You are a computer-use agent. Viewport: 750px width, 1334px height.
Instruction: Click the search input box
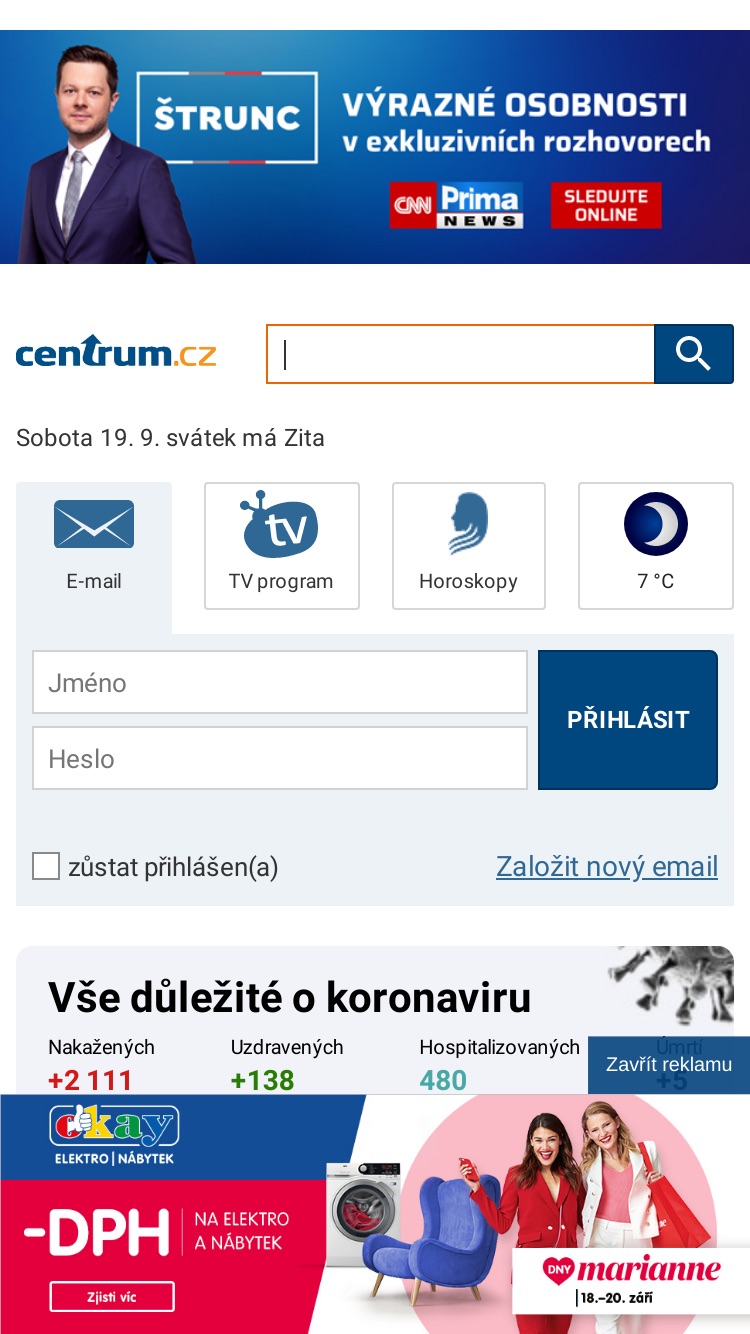[x=460, y=354]
